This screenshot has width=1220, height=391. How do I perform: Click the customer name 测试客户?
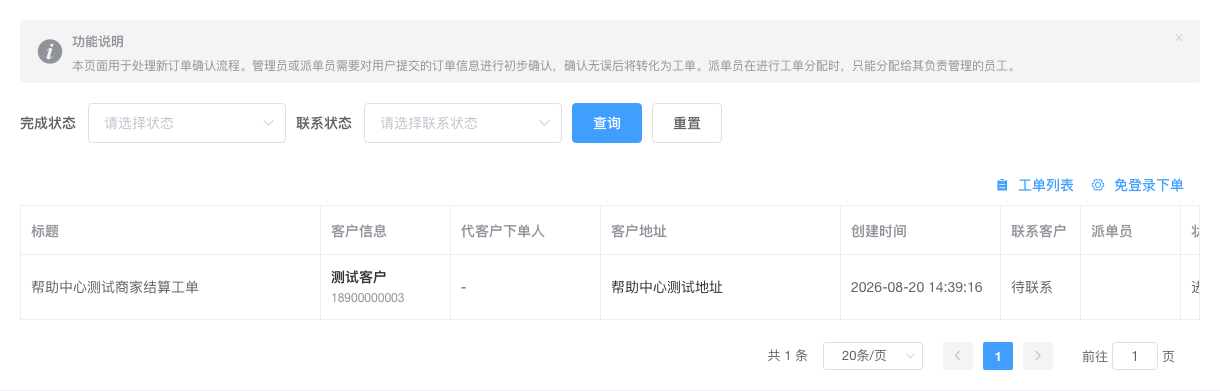pos(358,277)
